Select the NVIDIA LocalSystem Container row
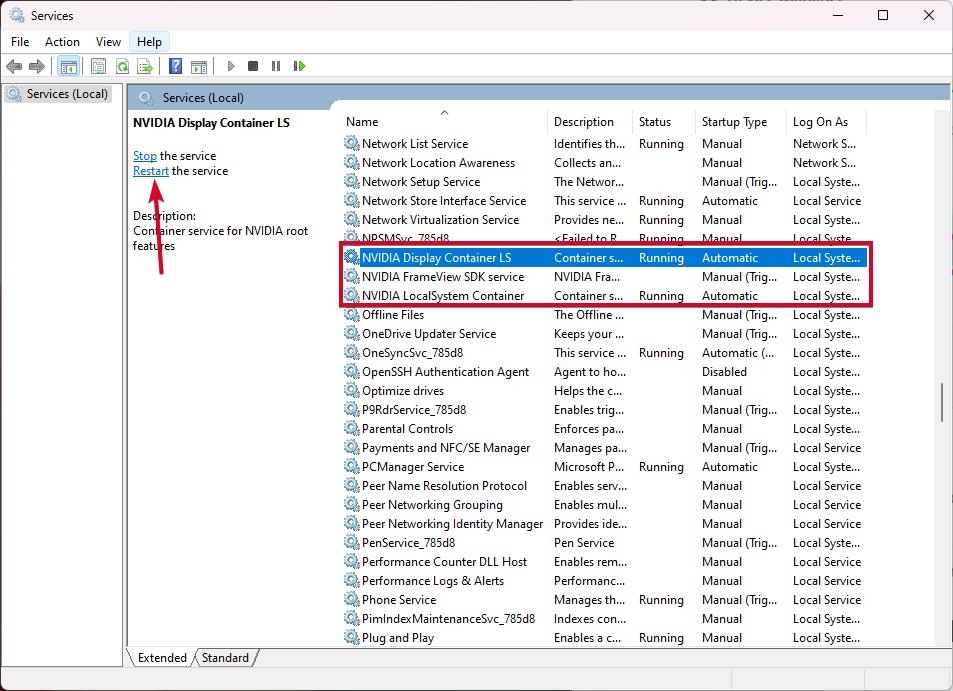The height and width of the screenshot is (691, 953). click(605, 295)
